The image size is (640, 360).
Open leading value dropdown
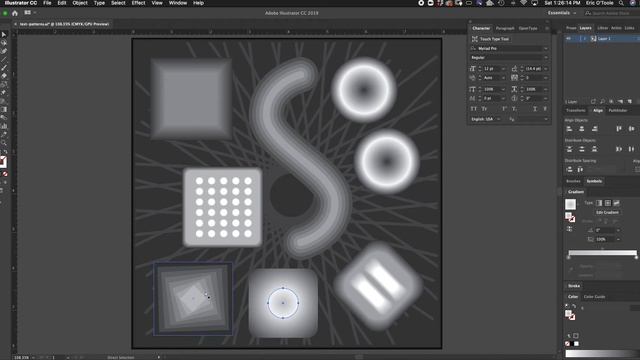tap(546, 69)
